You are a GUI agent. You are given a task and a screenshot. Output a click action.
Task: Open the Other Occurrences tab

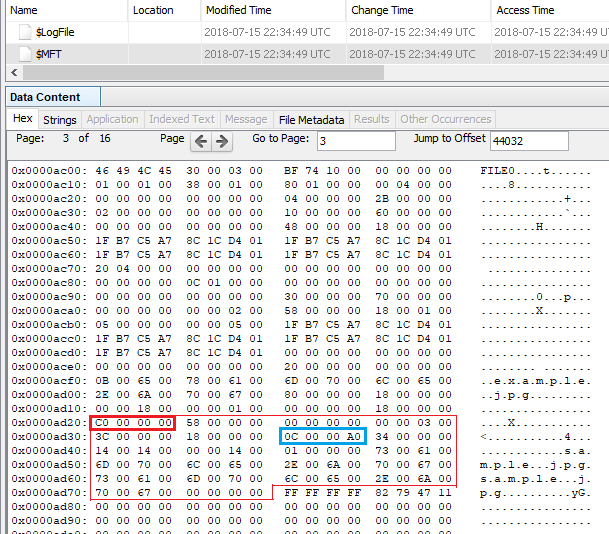(446, 119)
